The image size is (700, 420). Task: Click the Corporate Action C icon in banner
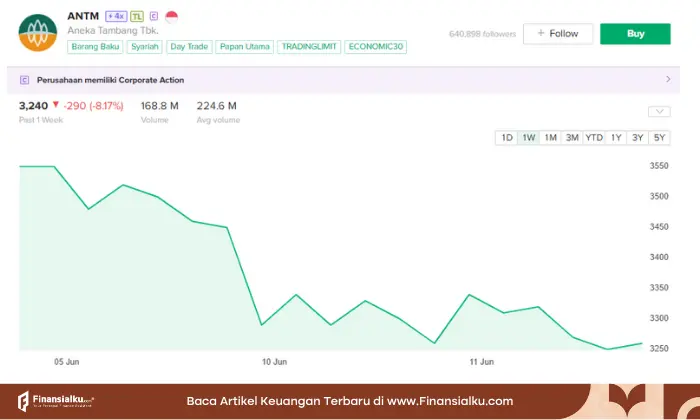(25, 80)
